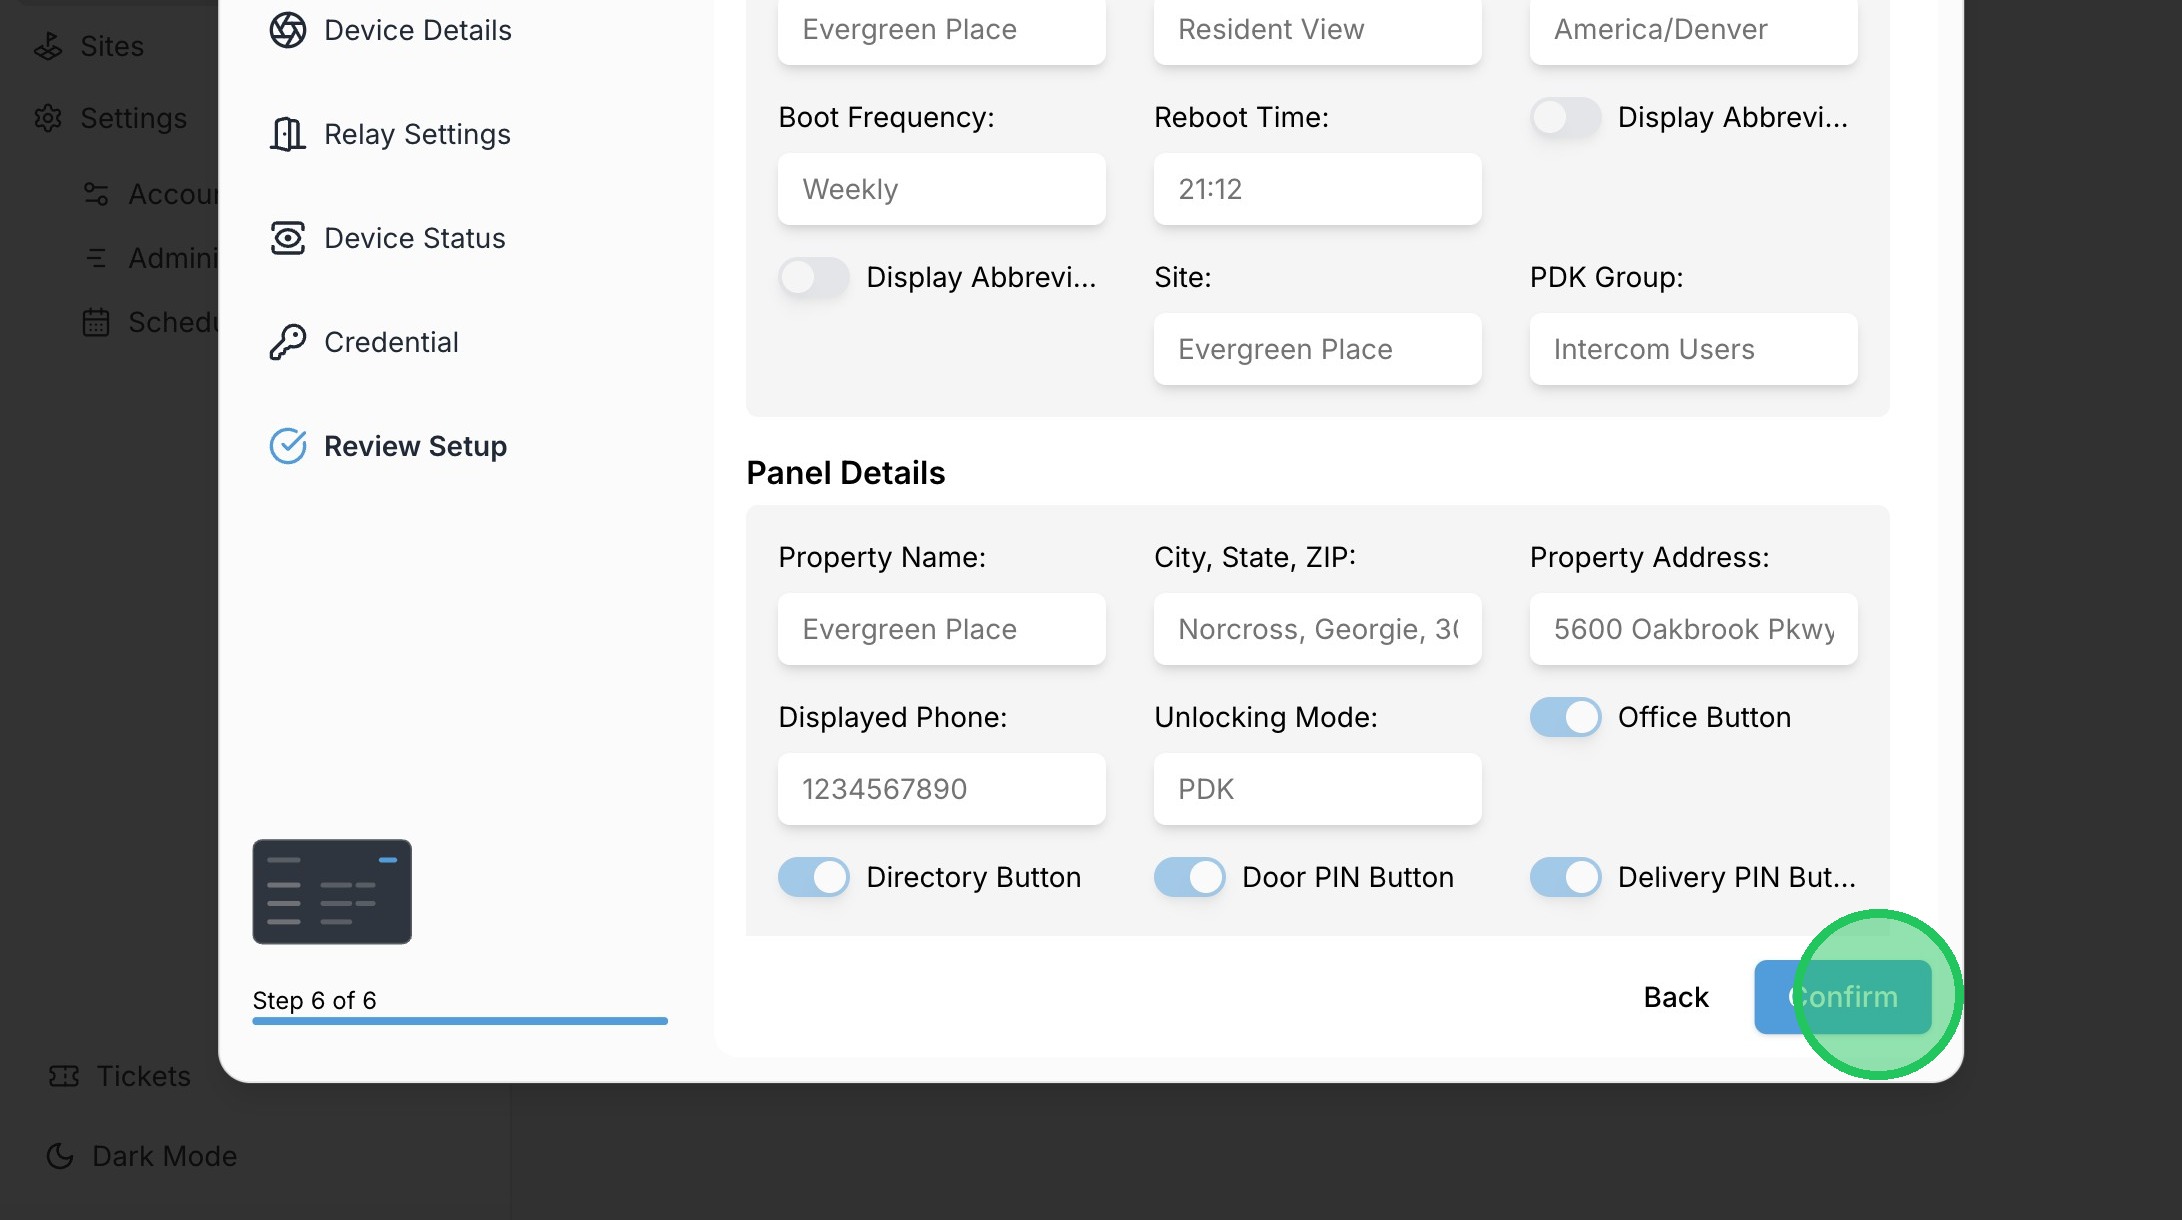
Task: Open the Boot Frequency Weekly dropdown
Action: click(x=941, y=189)
